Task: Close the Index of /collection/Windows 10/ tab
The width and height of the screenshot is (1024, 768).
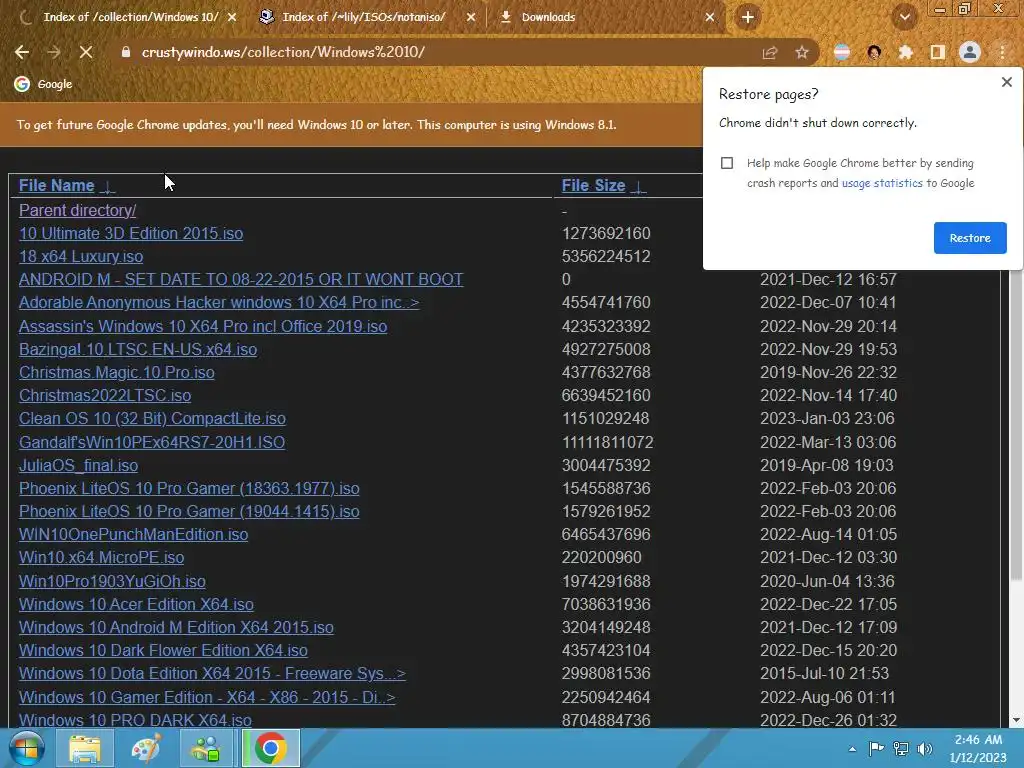Action: [x=232, y=17]
